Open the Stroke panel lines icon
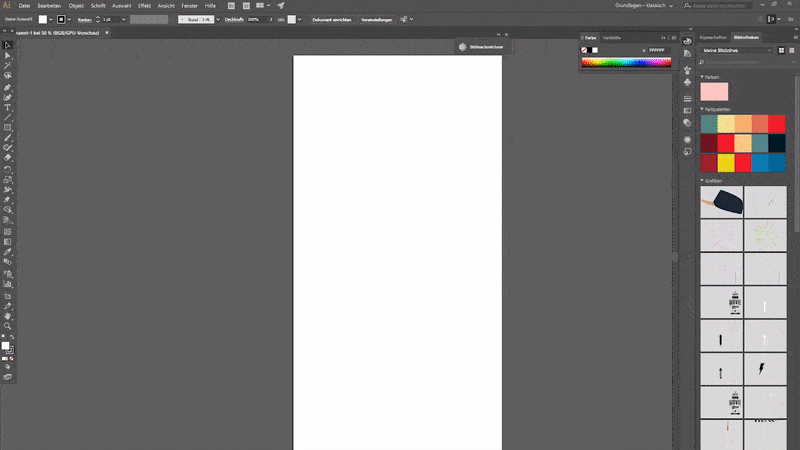The height and width of the screenshot is (450, 800). point(687,98)
